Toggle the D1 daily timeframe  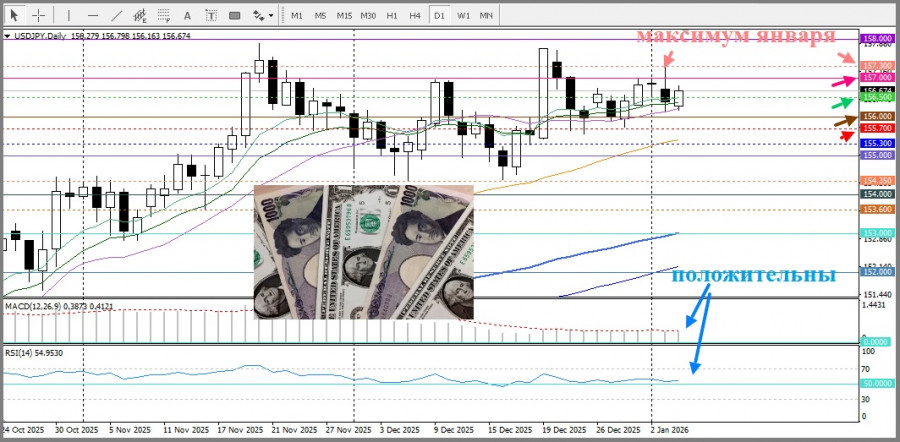[x=439, y=15]
